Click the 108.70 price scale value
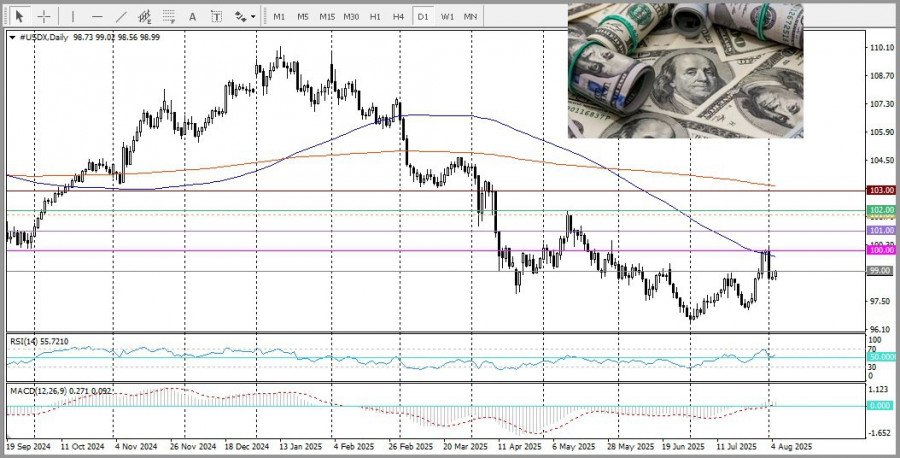The height and width of the screenshot is (458, 900). tap(882, 76)
